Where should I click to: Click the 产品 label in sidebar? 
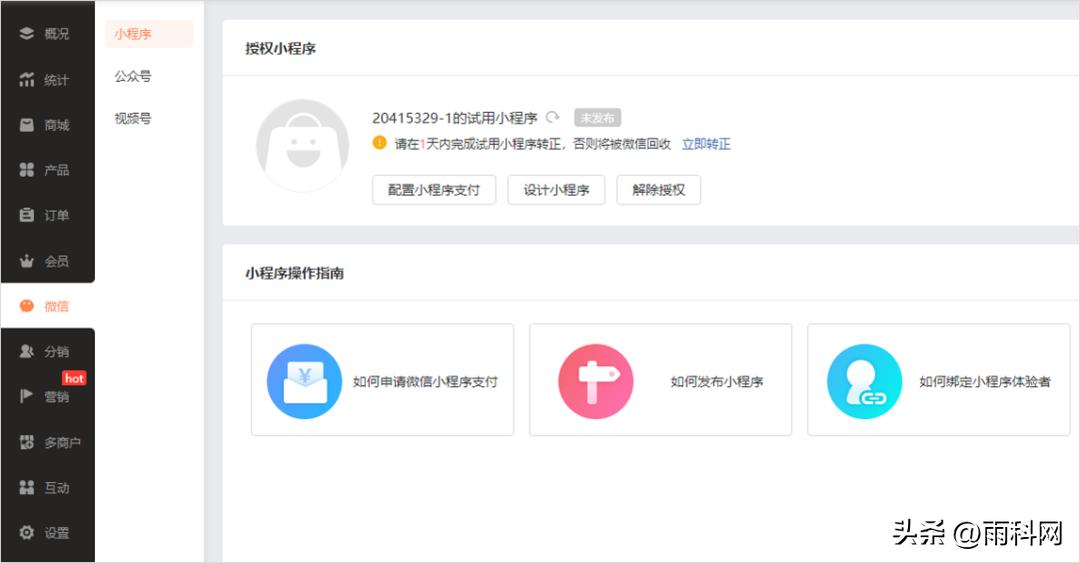[56, 170]
